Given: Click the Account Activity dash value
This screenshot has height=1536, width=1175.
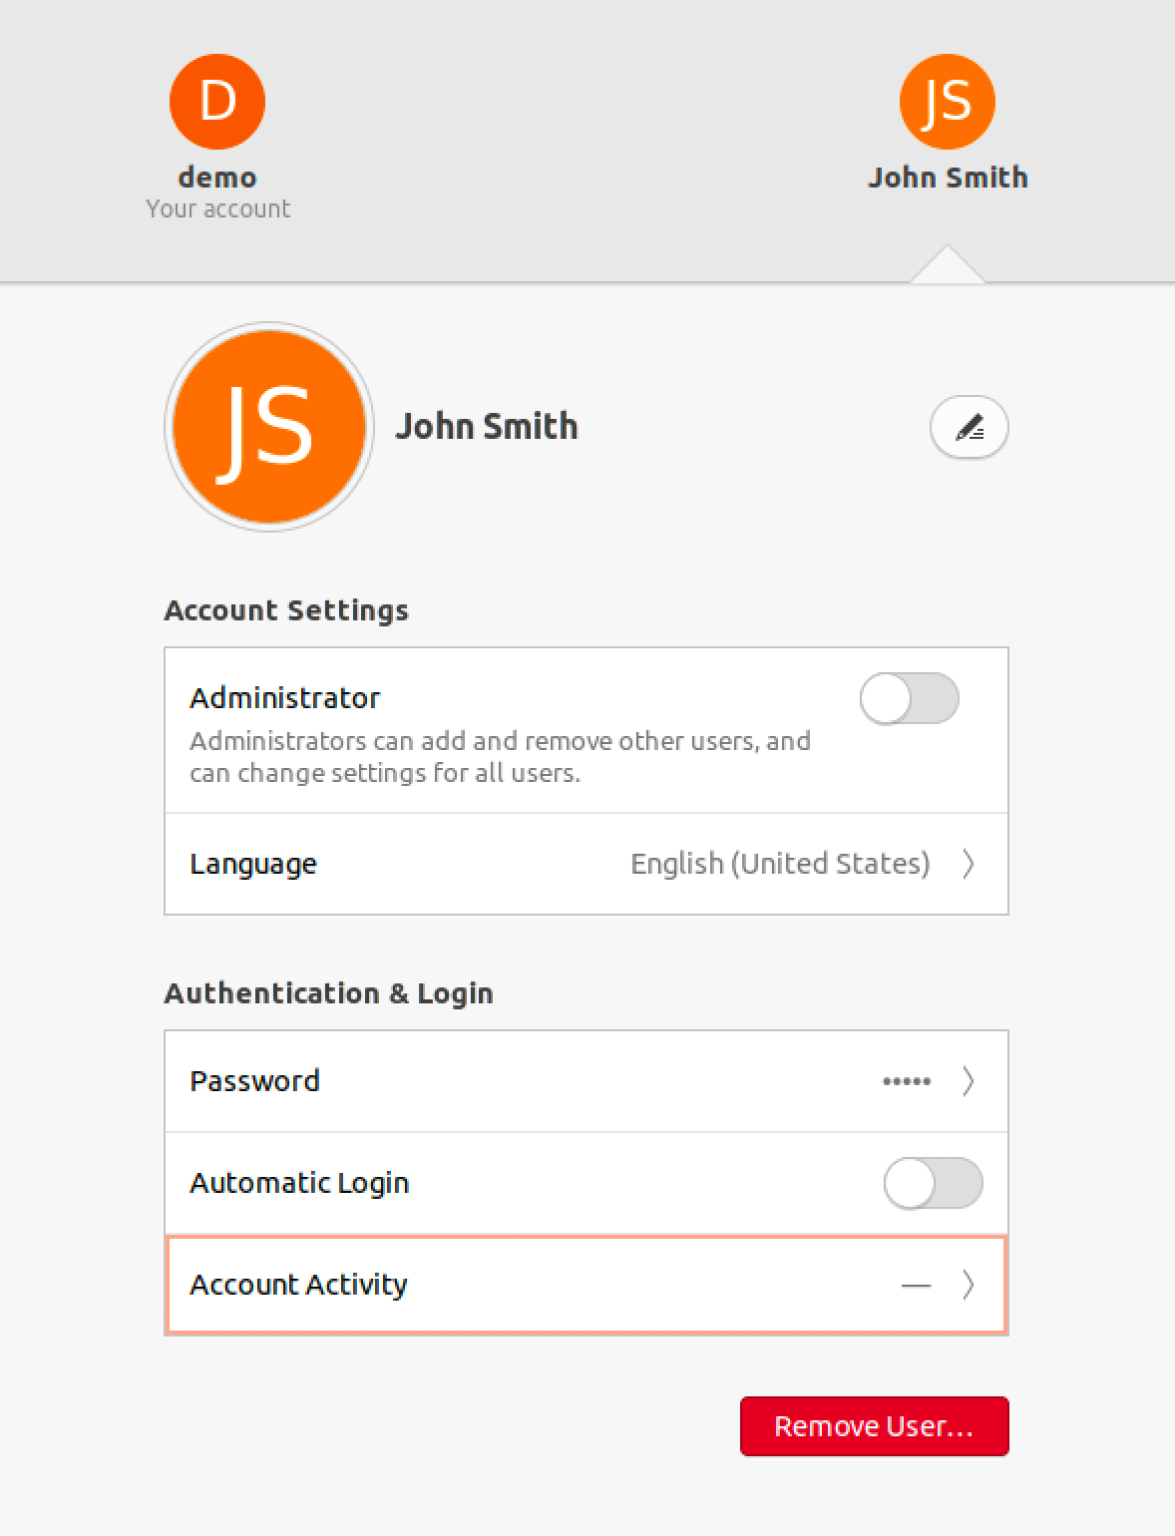Looking at the screenshot, I should tap(916, 1285).
